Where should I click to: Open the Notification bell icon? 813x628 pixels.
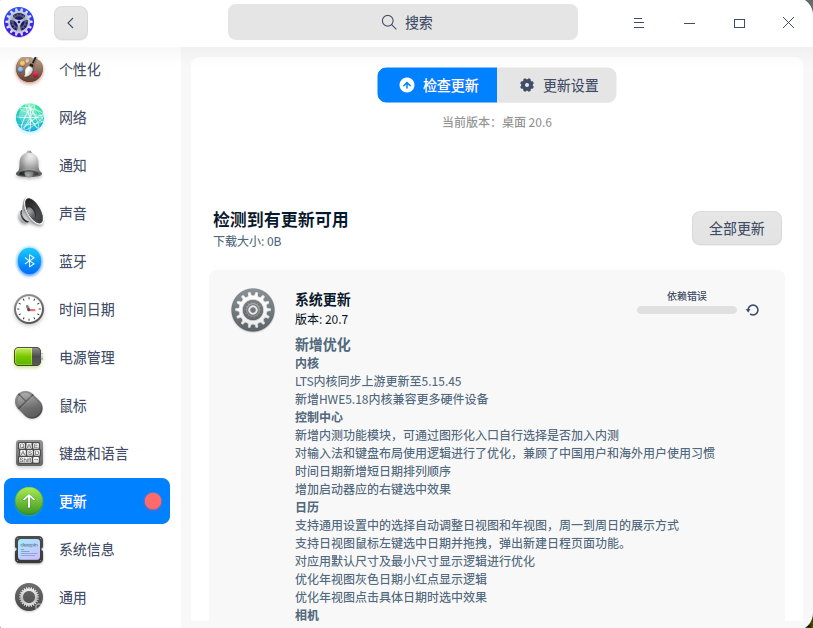point(29,165)
